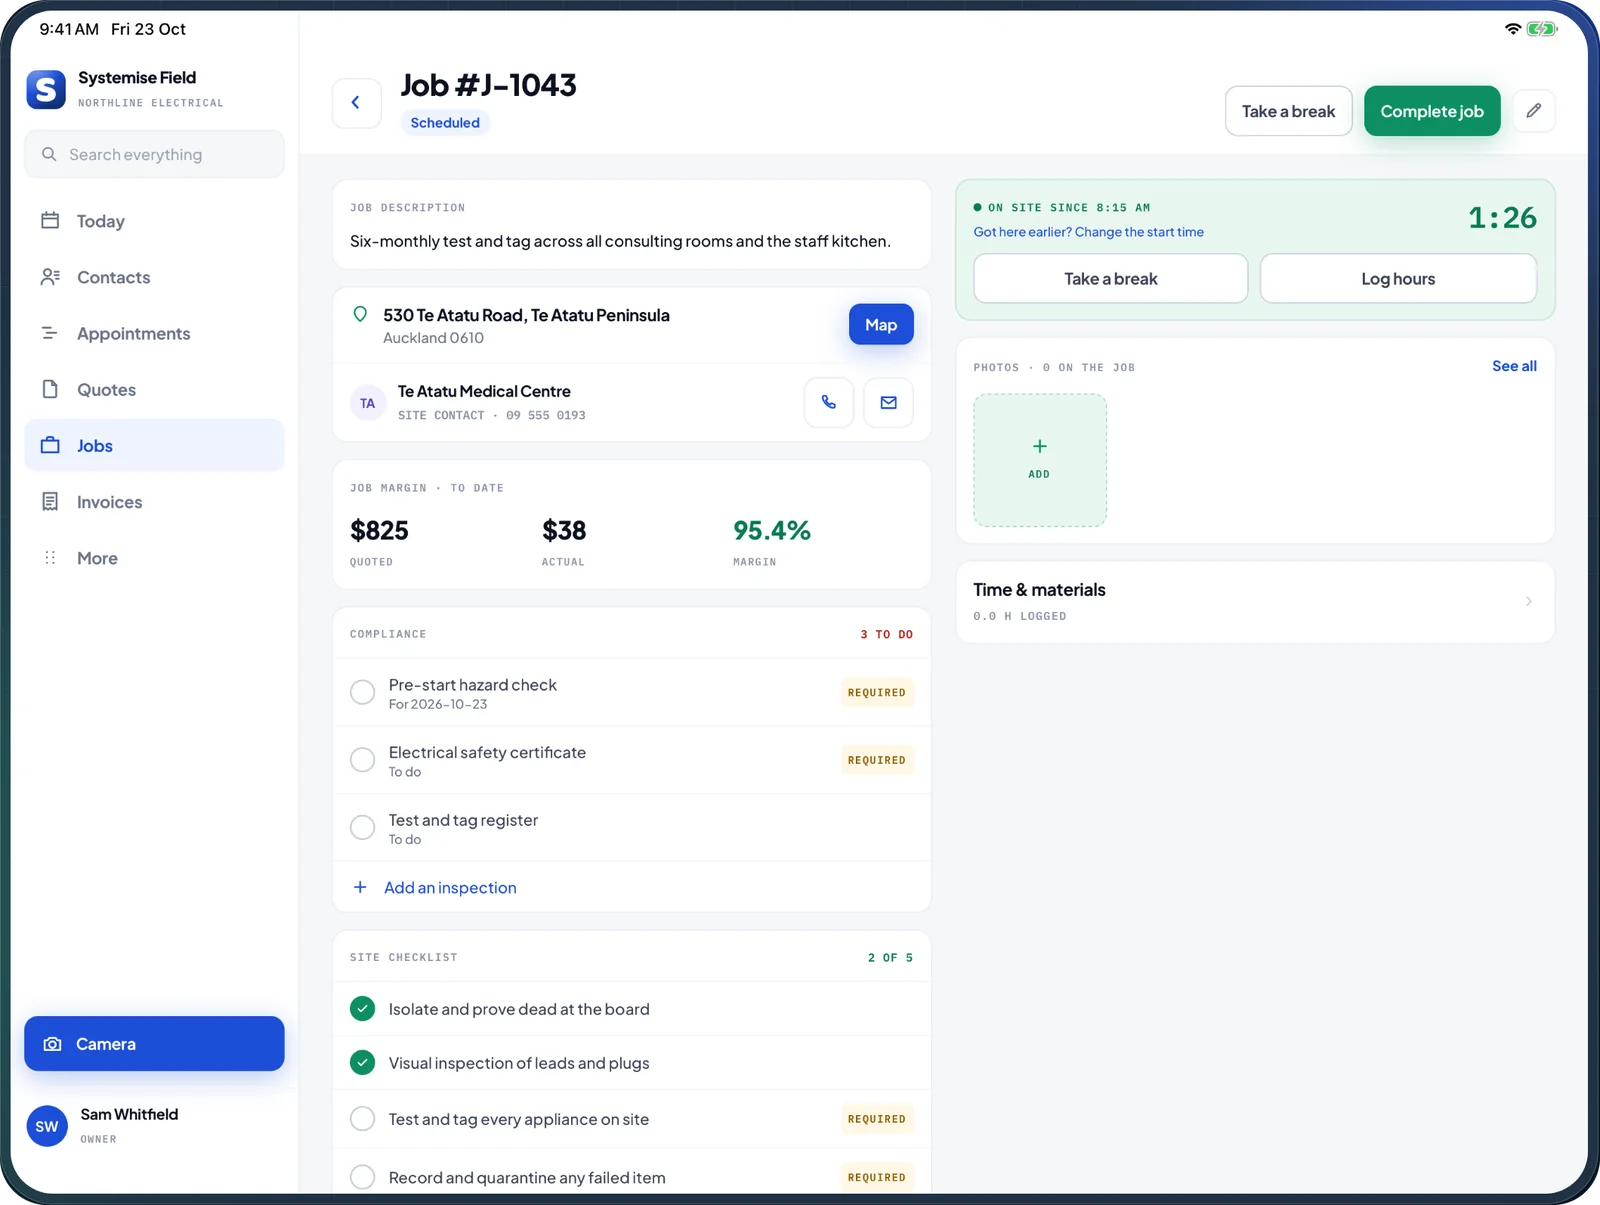
Task: Click the camera icon on the Camera button
Action: click(x=53, y=1044)
